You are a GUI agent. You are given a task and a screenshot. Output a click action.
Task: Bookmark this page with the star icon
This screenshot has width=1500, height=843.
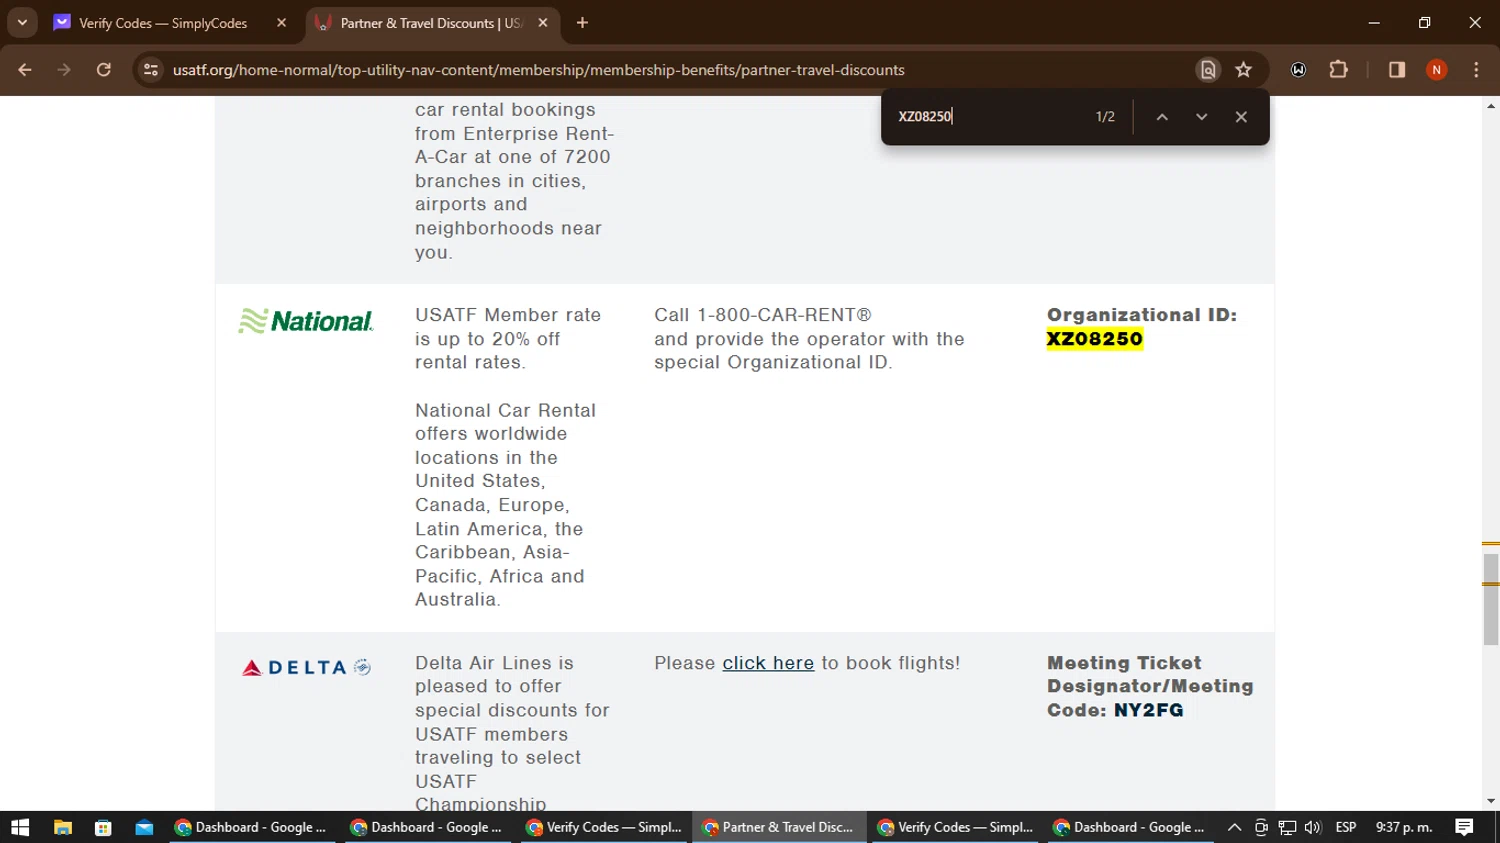click(x=1244, y=70)
